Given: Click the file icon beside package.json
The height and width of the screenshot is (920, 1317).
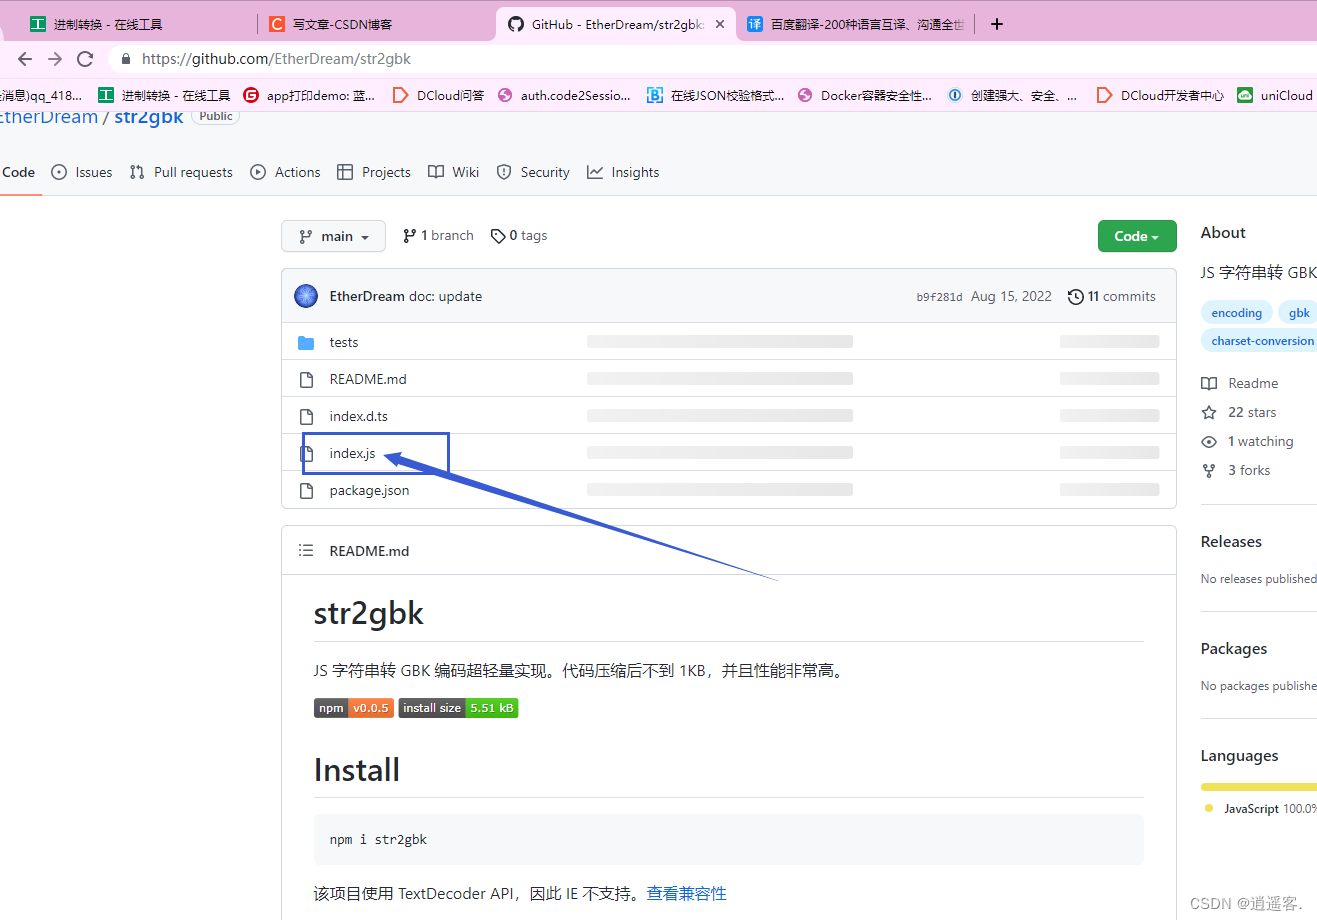Looking at the screenshot, I should tap(307, 490).
